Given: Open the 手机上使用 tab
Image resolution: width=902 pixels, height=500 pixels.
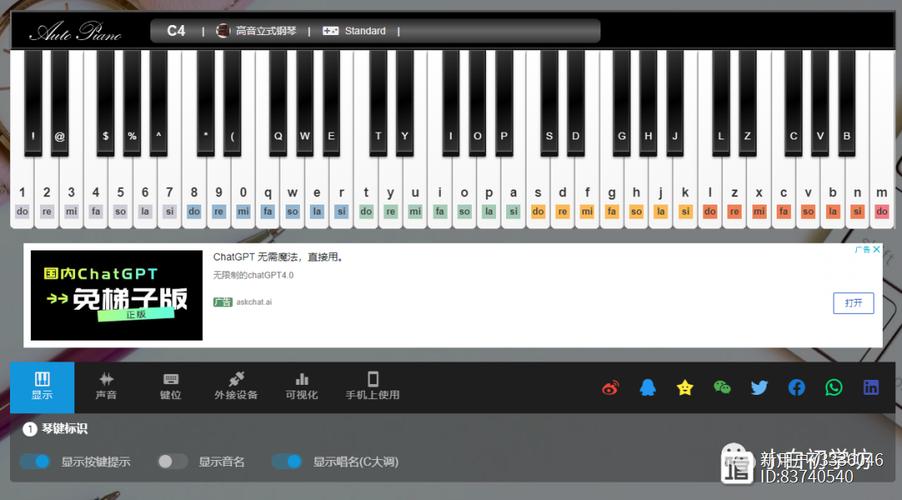Looking at the screenshot, I should 372,387.
